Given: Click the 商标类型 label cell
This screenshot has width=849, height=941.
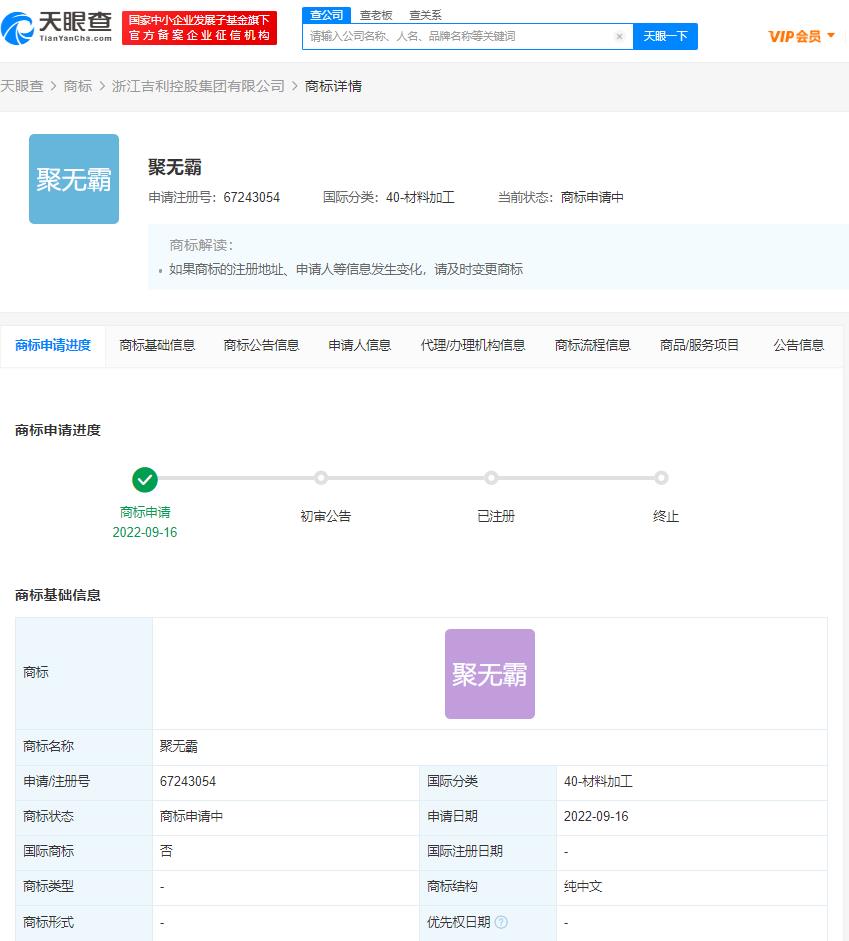Looking at the screenshot, I should click(x=84, y=886).
